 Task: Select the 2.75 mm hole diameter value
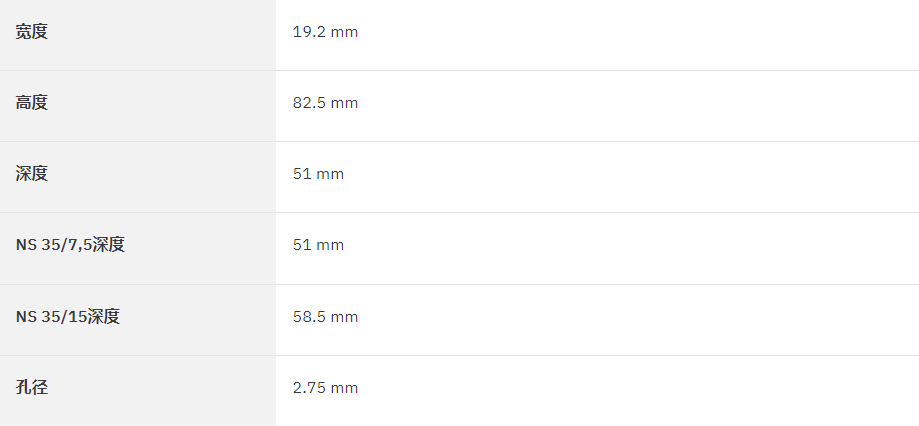click(x=325, y=387)
